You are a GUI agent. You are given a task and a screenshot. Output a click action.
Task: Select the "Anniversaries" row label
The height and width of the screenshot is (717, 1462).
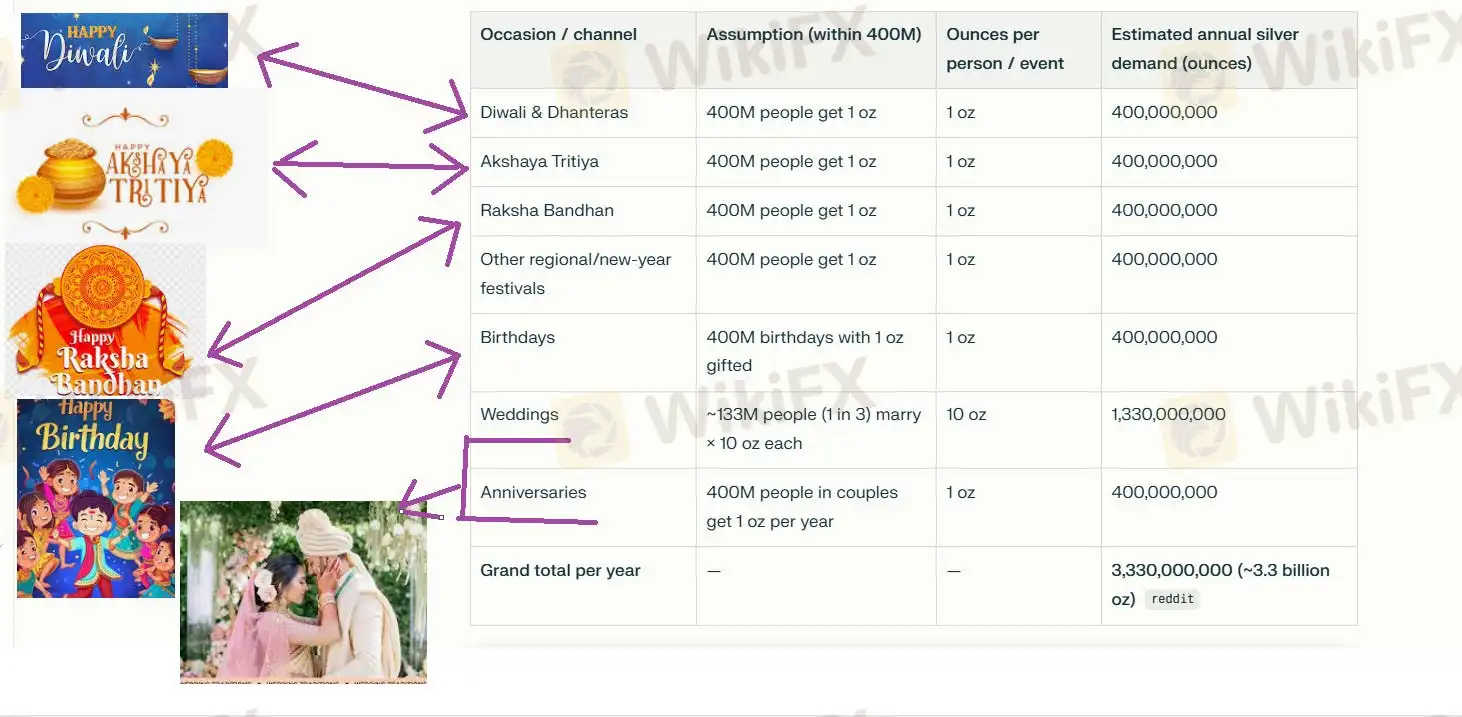[x=533, y=493]
